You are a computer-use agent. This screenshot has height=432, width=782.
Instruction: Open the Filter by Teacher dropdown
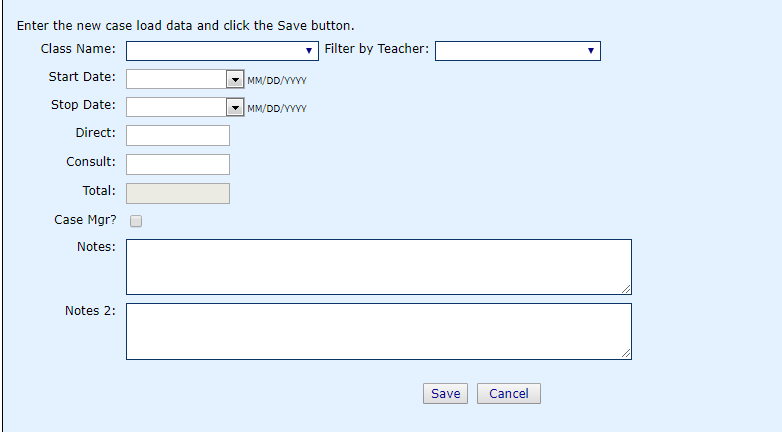(518, 51)
